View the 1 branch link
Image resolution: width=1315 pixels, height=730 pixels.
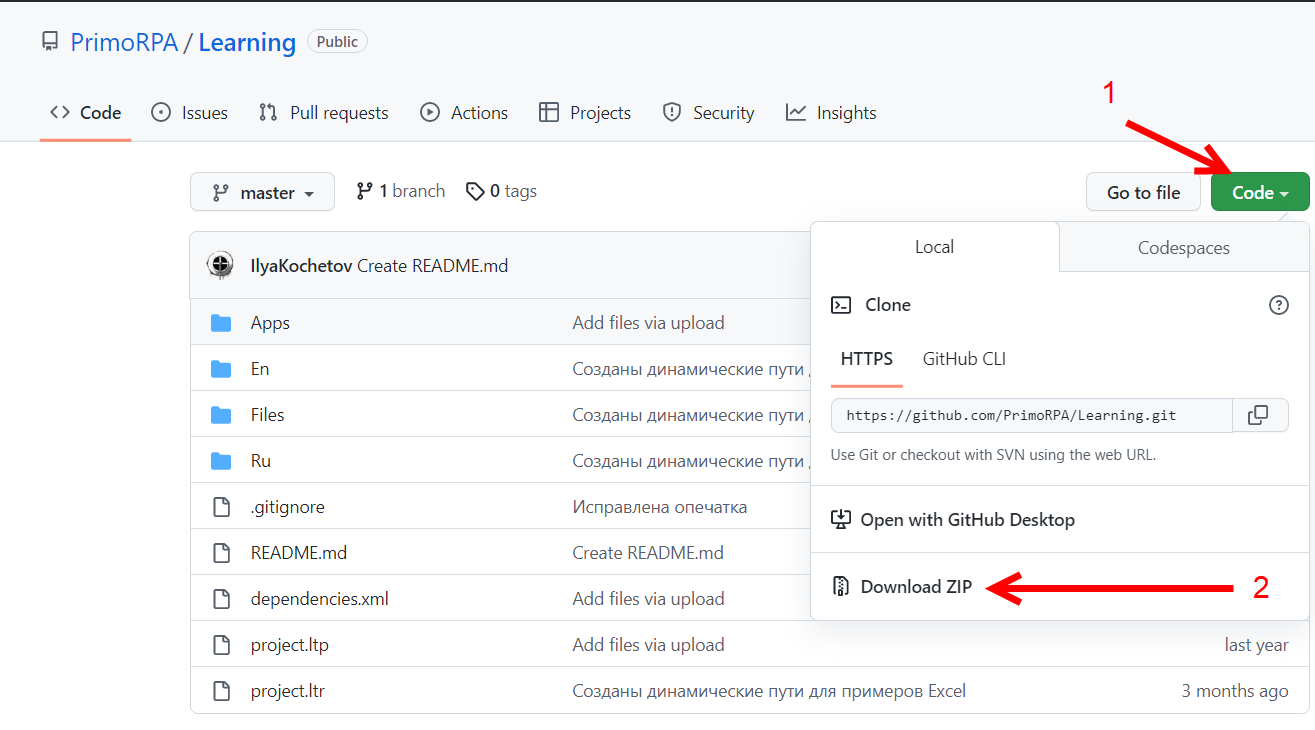tap(400, 191)
